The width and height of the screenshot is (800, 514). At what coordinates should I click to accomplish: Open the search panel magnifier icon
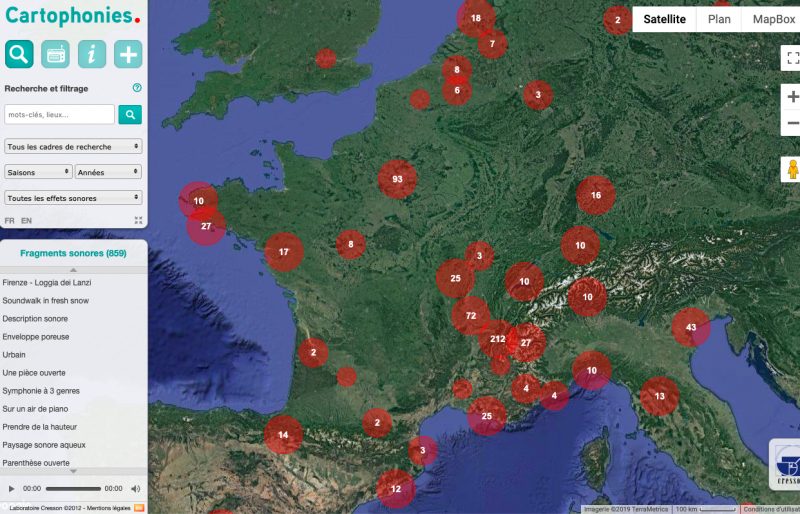click(x=19, y=54)
